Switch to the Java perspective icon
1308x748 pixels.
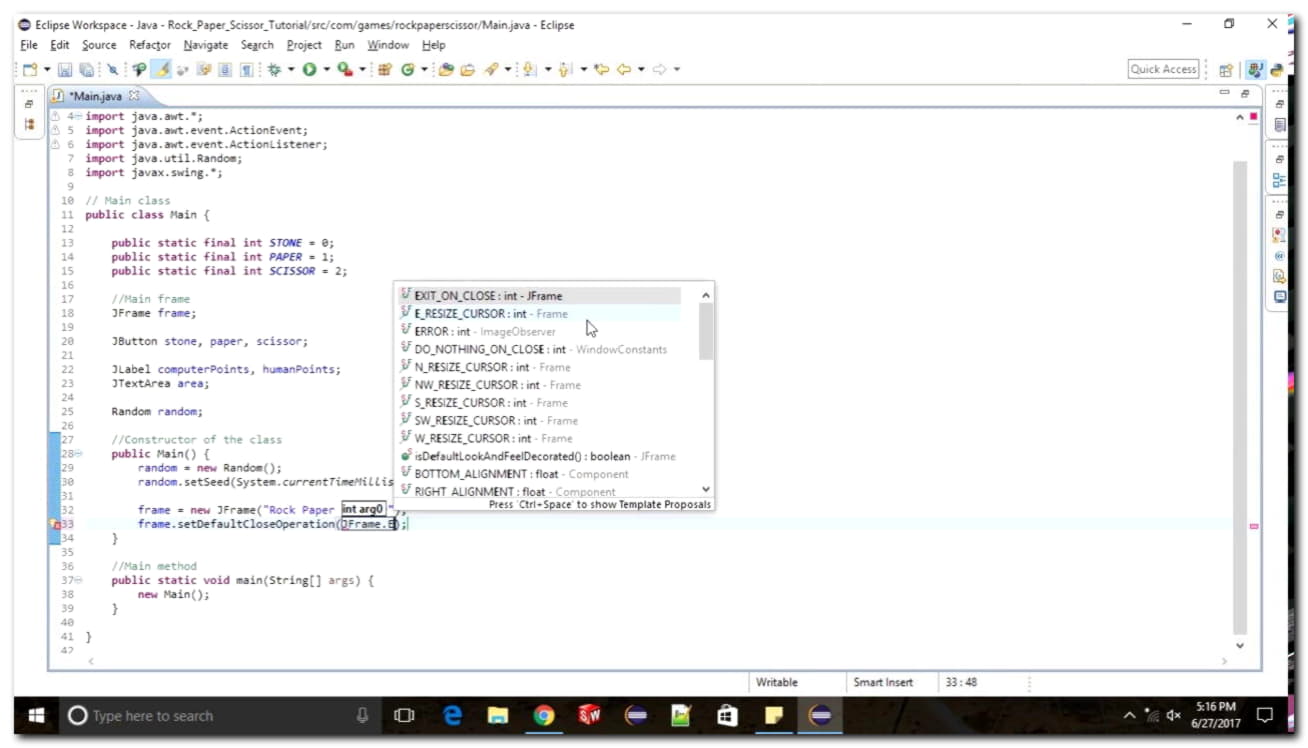pos(1256,70)
